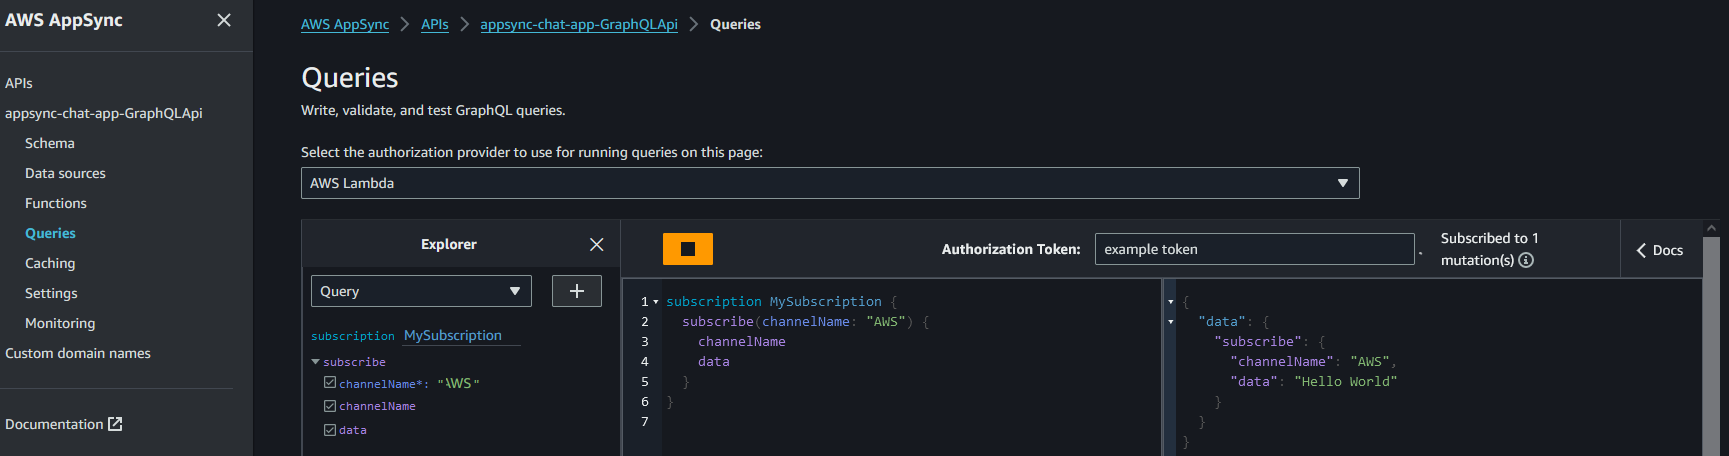
Task: Close the AWS AppSync side navigation
Action: (224, 20)
